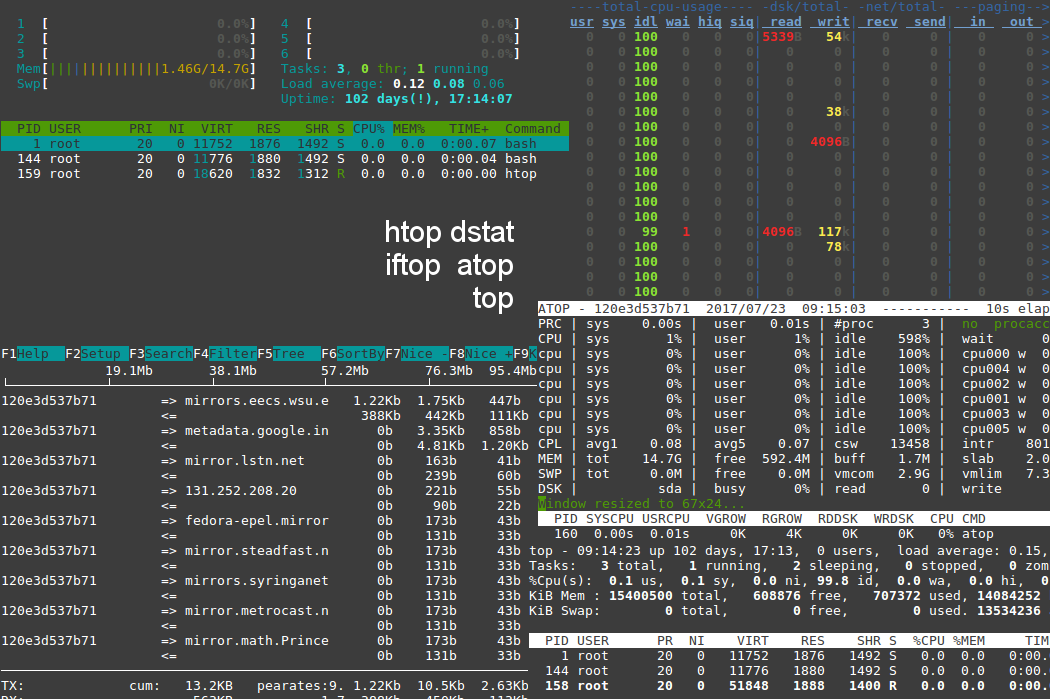
Task: Click top %CPU column header
Action: [x=928, y=641]
